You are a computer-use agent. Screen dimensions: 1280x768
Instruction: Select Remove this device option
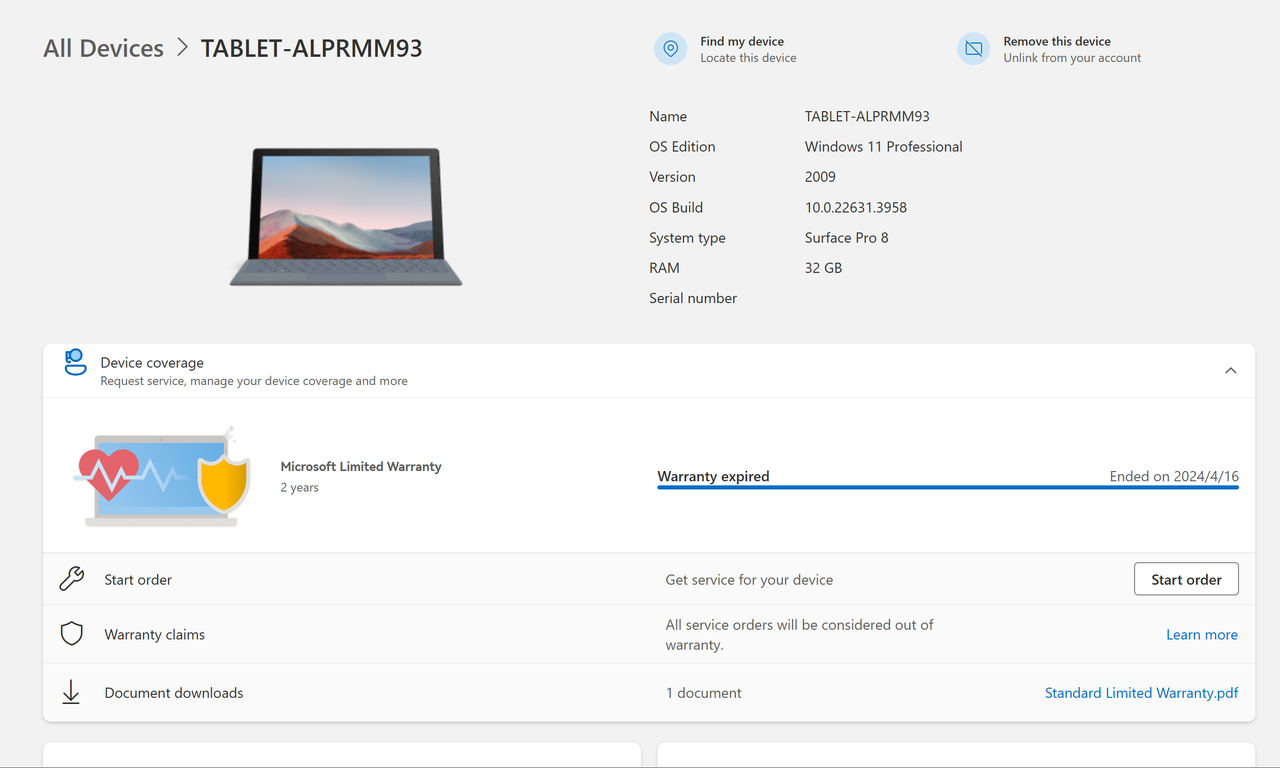(1057, 41)
